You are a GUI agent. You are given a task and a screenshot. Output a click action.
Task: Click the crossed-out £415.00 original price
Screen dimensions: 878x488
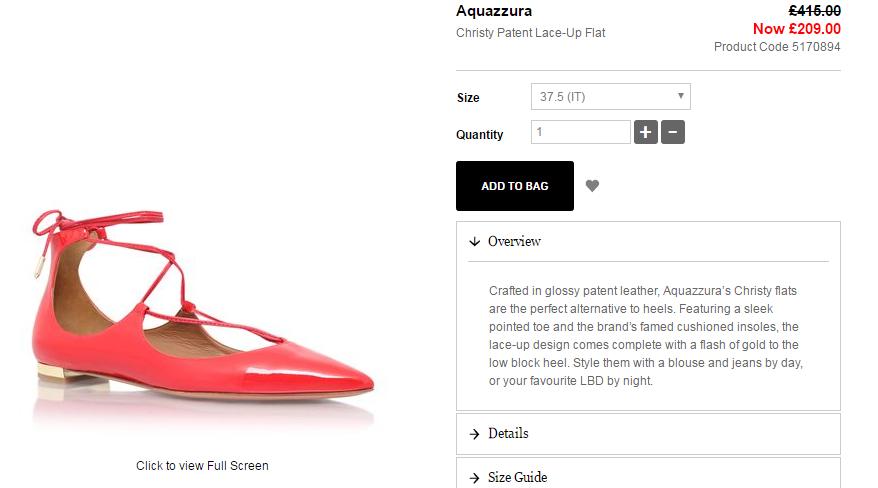pos(814,11)
